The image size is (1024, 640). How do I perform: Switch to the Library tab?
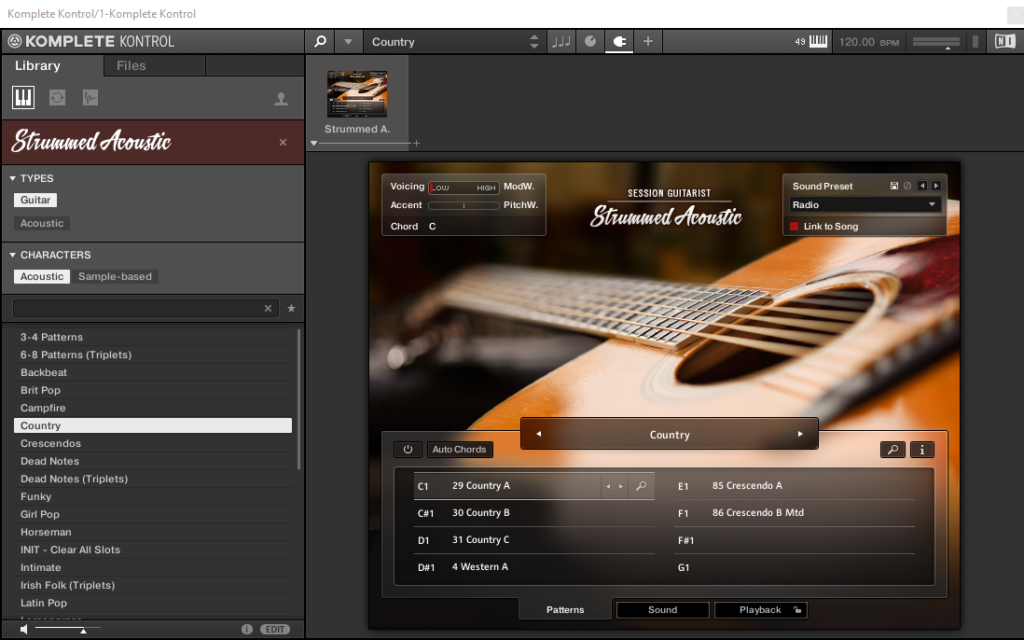(38, 65)
